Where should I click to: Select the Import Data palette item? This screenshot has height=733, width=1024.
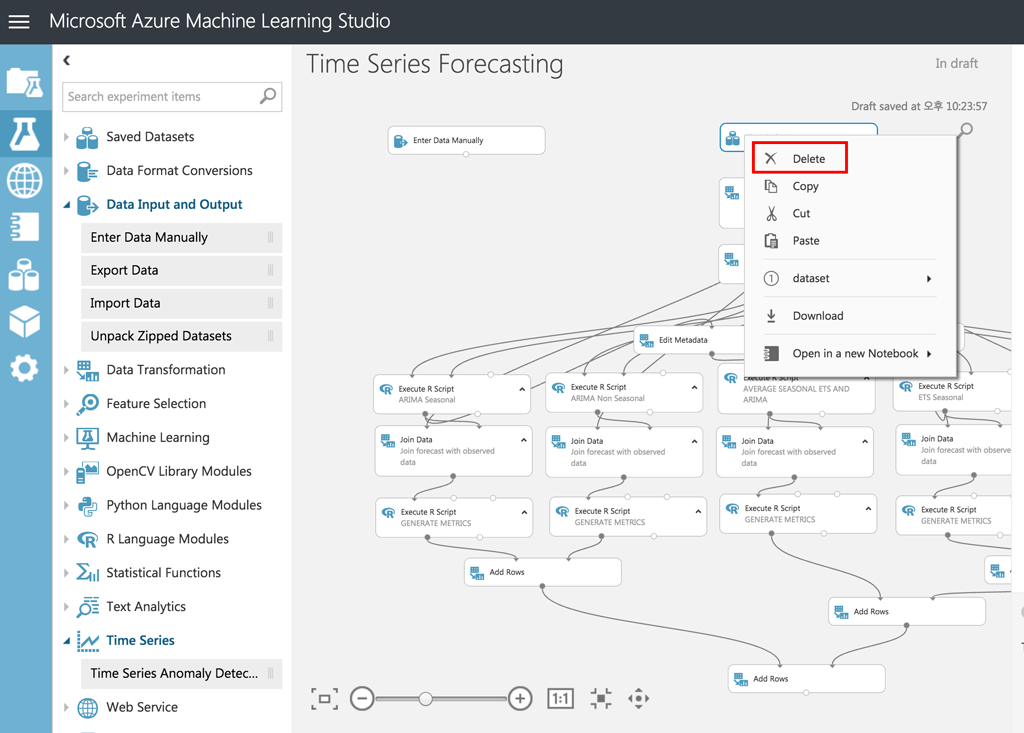click(182, 303)
